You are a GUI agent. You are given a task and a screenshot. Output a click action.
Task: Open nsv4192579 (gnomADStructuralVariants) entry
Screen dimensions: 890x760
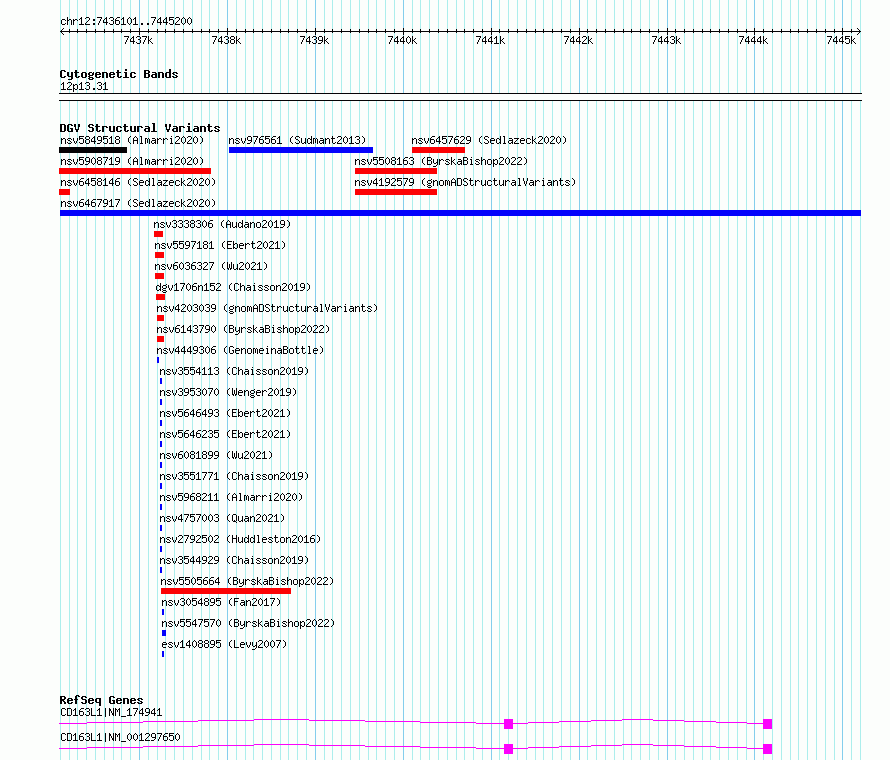[465, 182]
